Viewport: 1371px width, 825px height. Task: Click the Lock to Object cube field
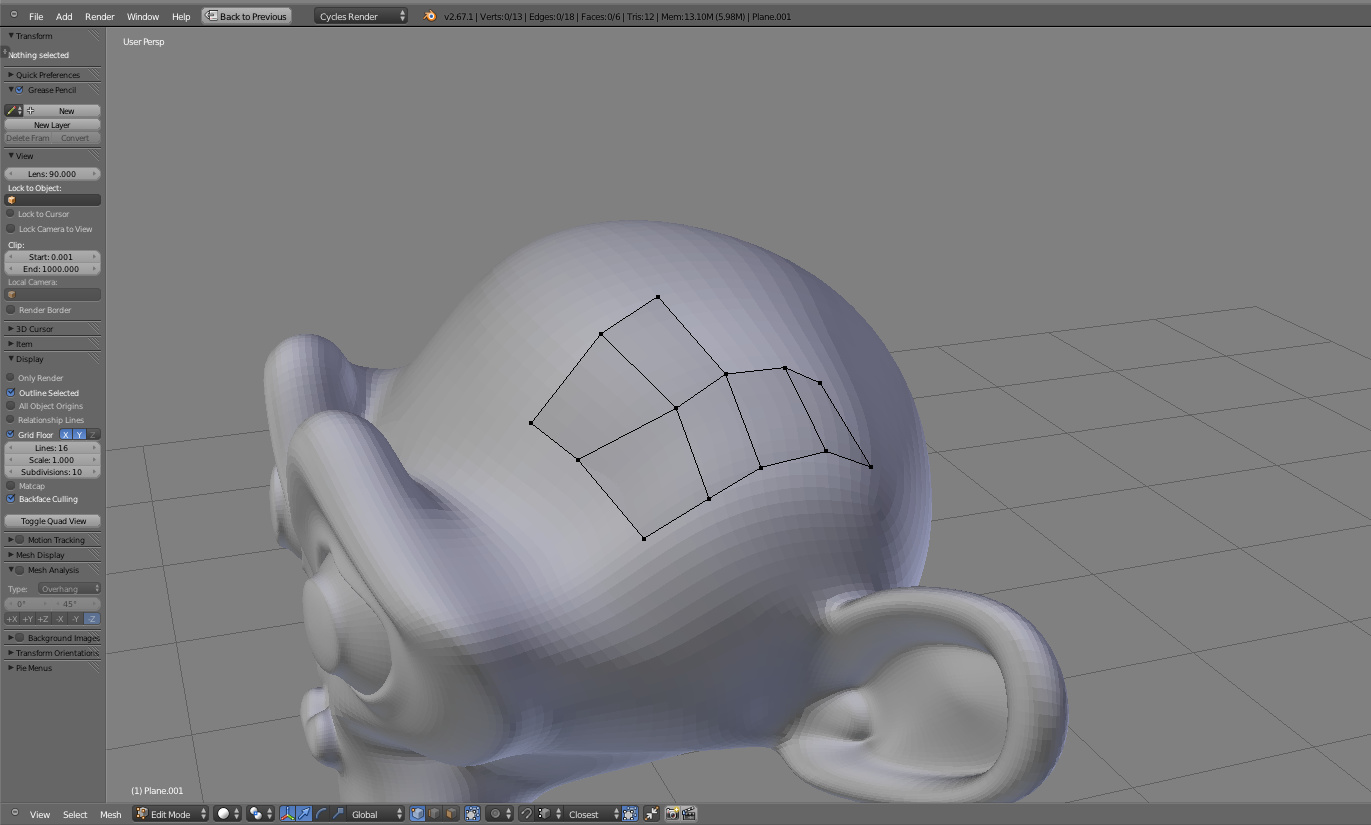53,200
